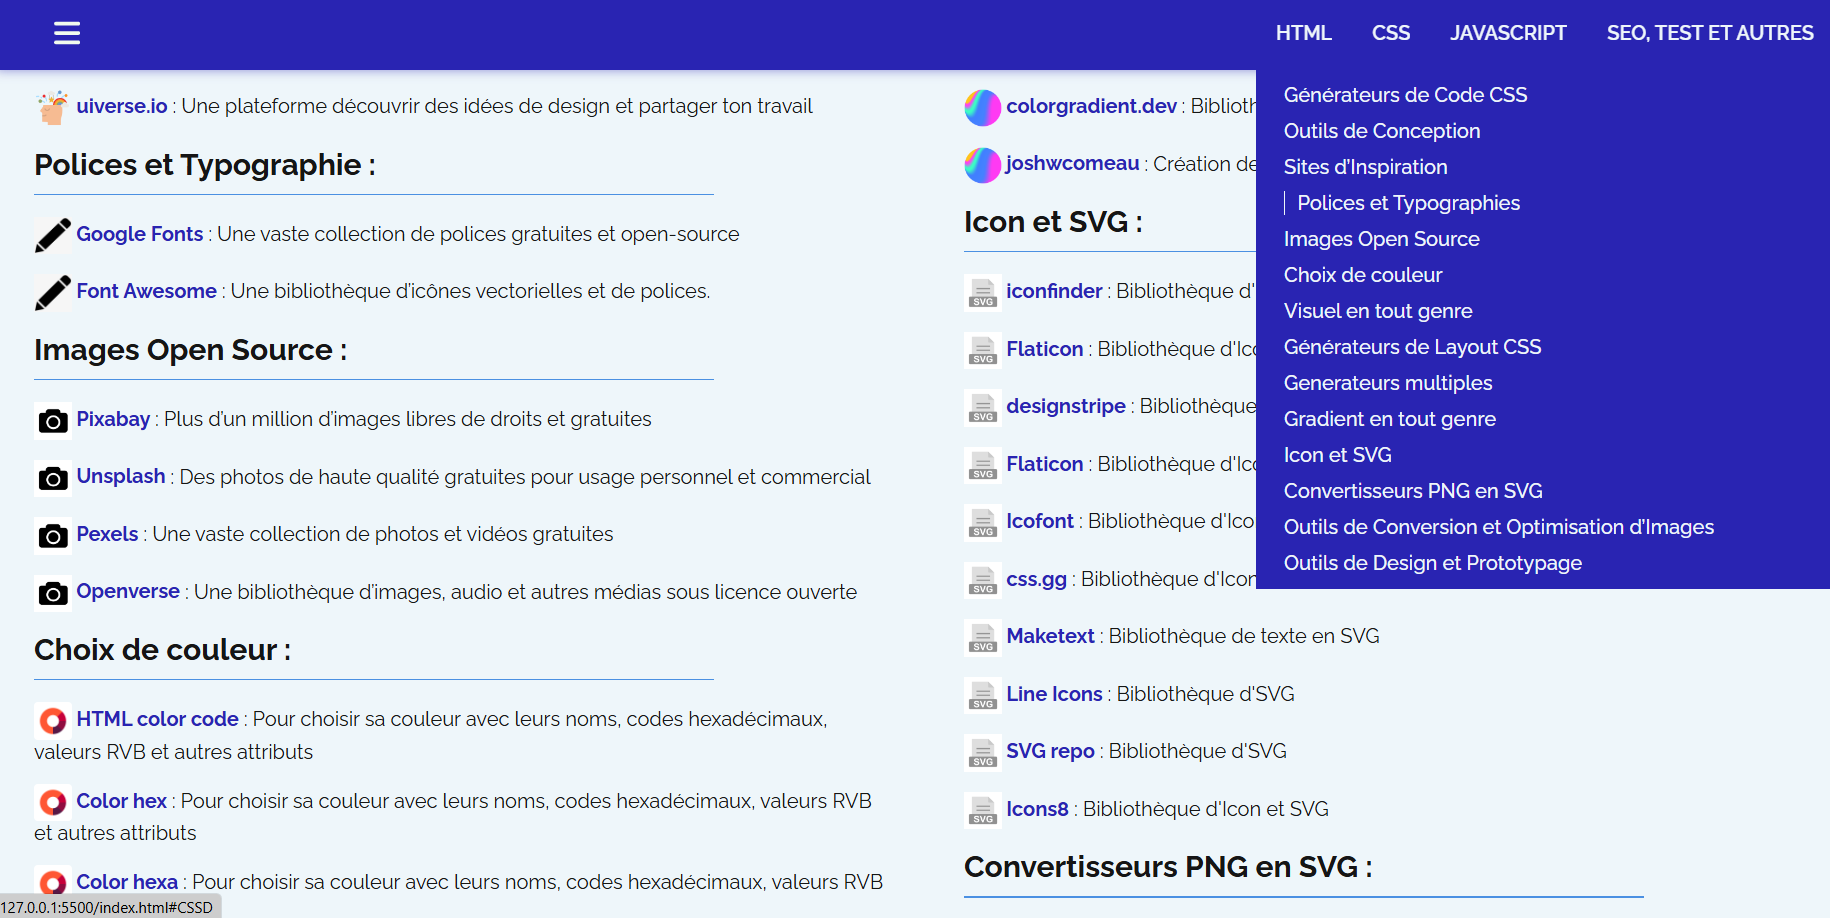Open the hamburger menu icon
Screen dimensions: 1830x918
coord(67,34)
